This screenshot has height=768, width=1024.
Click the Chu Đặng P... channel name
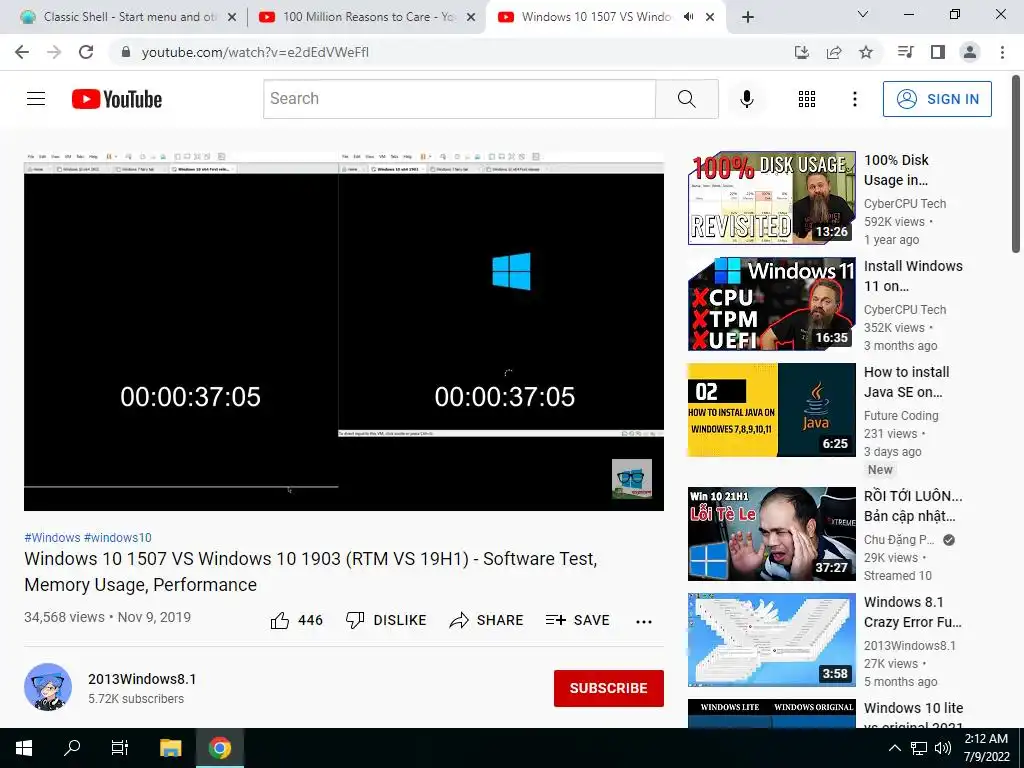point(899,539)
